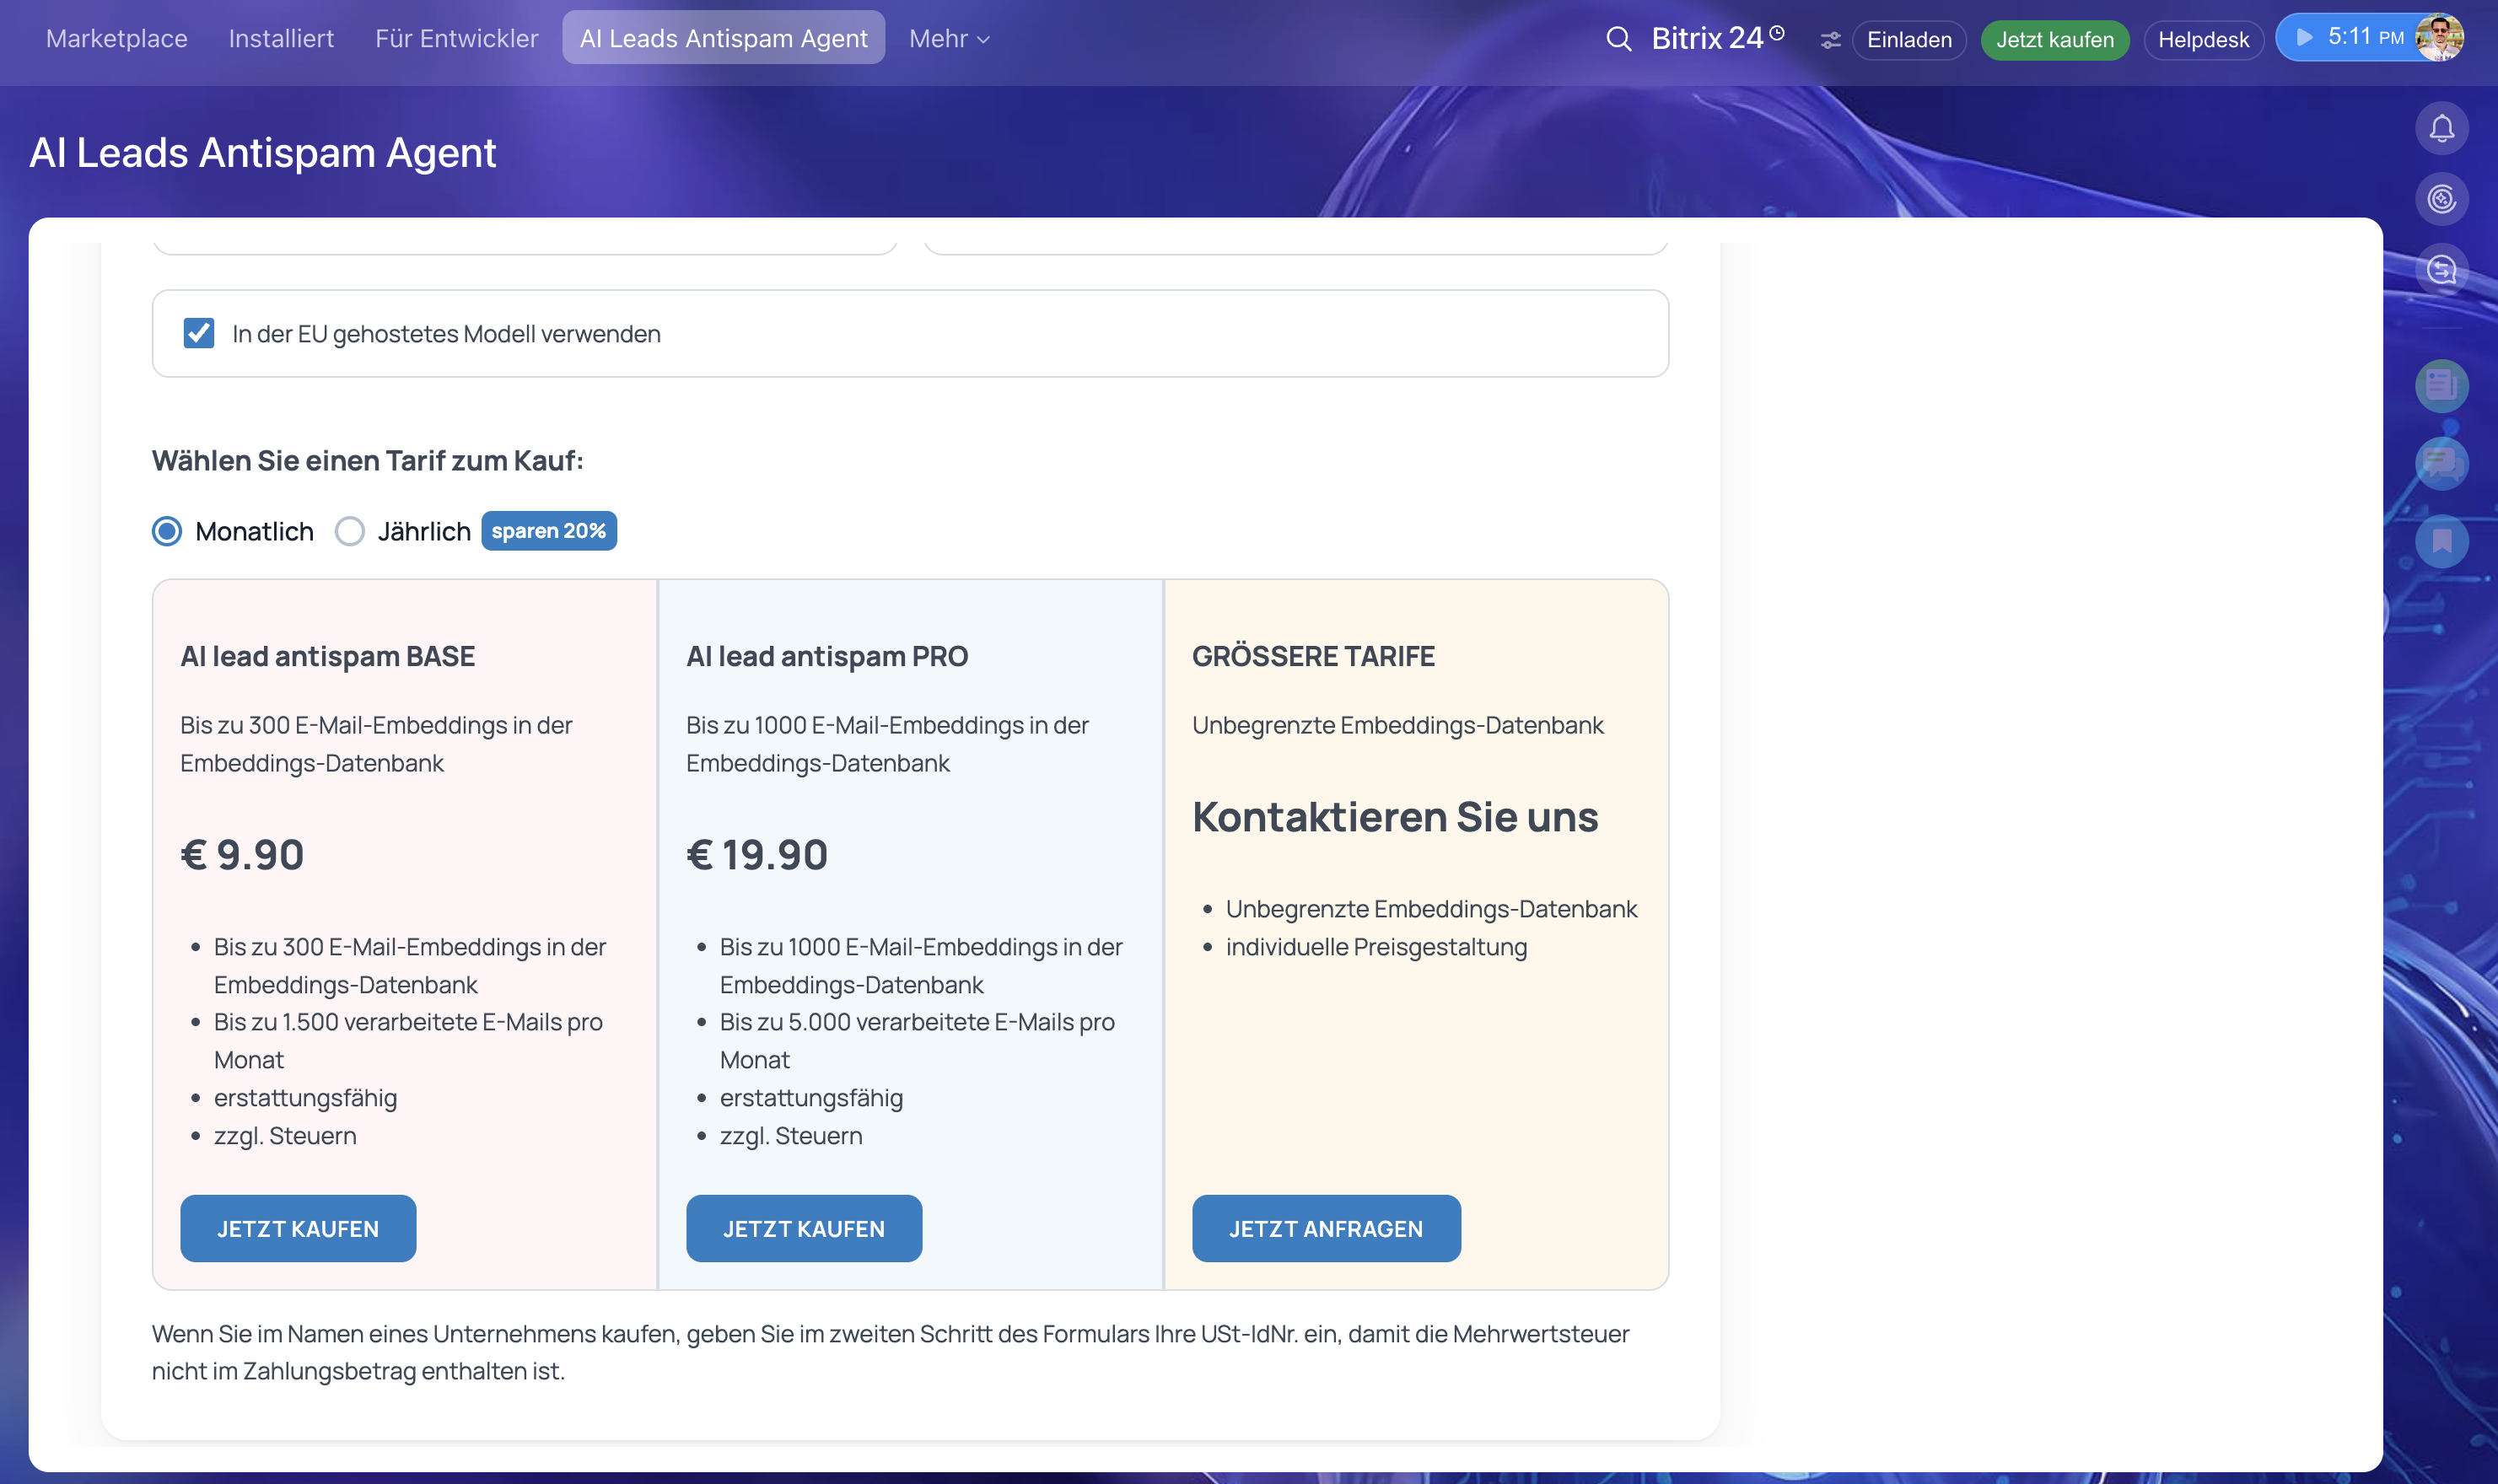The image size is (2498, 1484).
Task: Click the 'Unbegrenzte Embeddings-Datenbank' bullet point
Action: (1431, 909)
